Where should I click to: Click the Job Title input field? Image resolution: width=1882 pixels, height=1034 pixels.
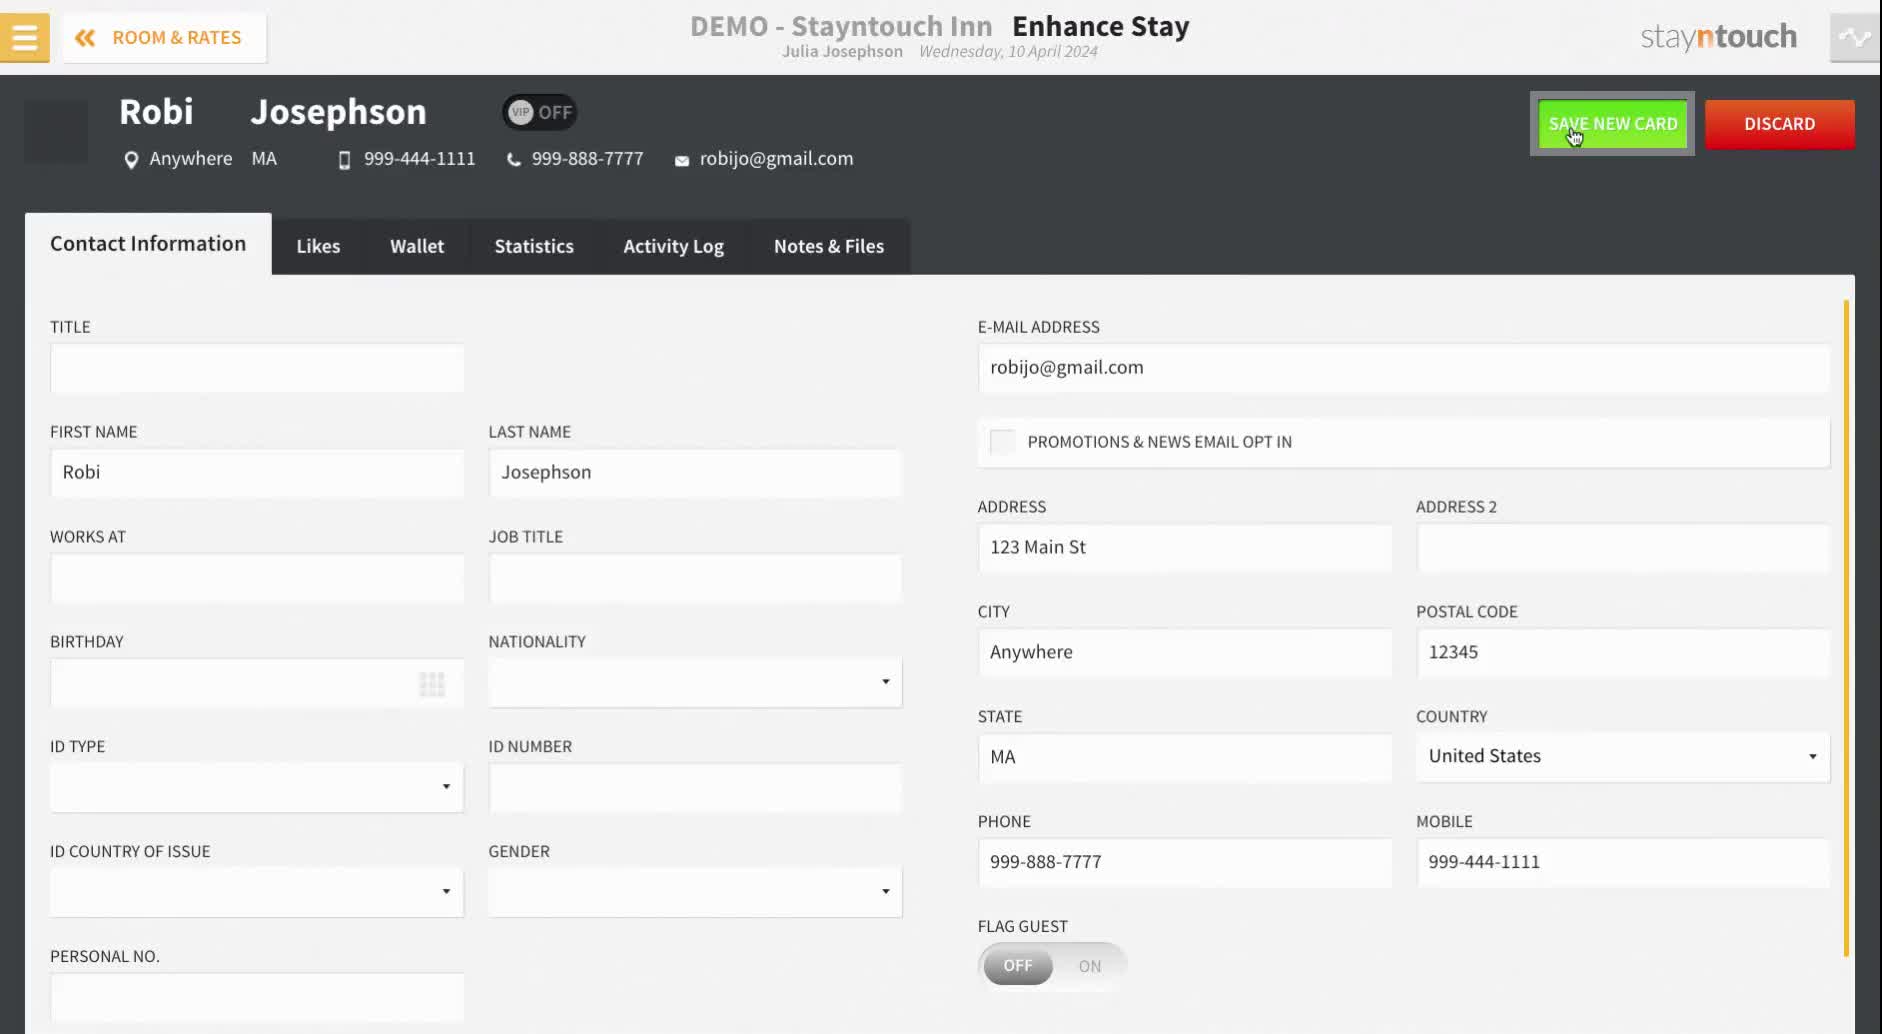pos(695,578)
